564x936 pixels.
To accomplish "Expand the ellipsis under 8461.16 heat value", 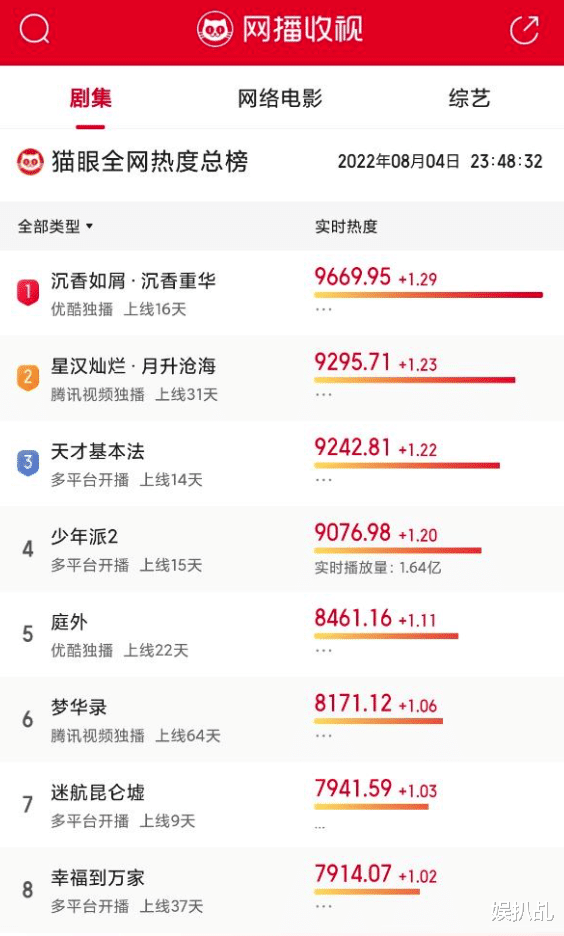I will 323,651.
